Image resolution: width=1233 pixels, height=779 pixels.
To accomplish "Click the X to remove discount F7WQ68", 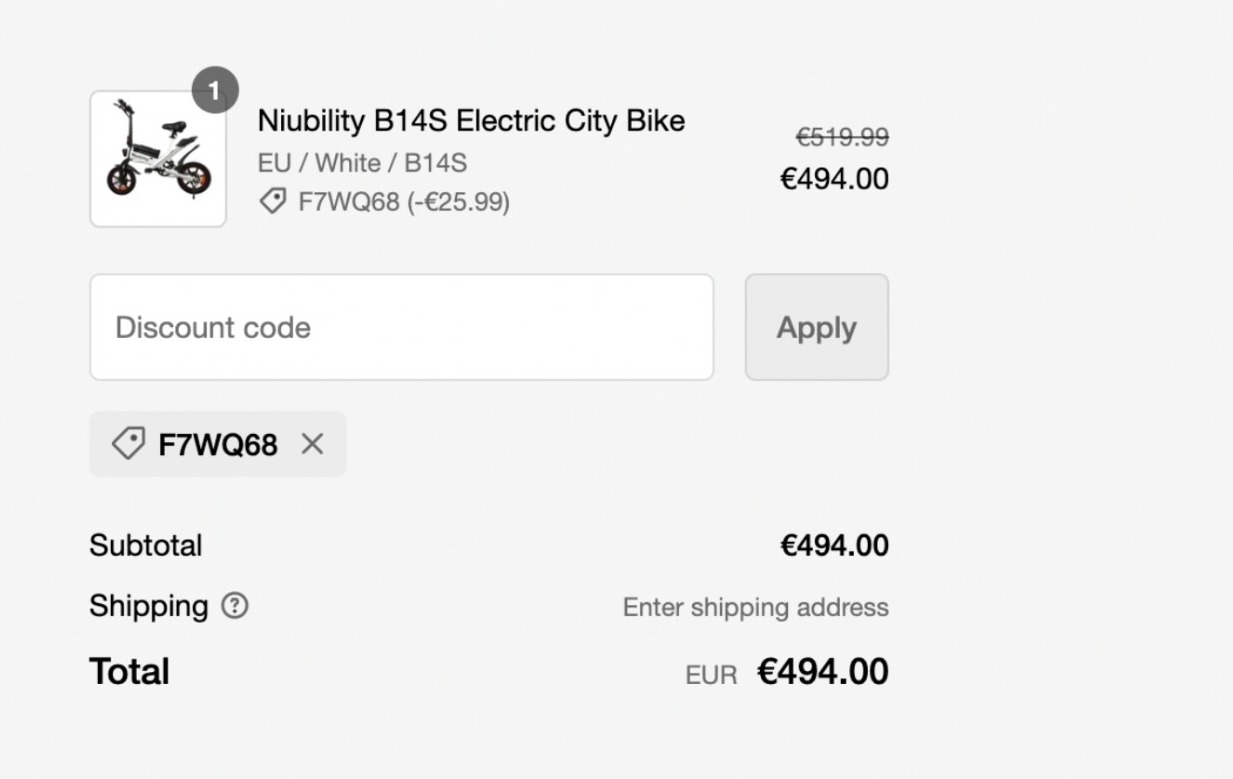I will pyautogui.click(x=313, y=444).
